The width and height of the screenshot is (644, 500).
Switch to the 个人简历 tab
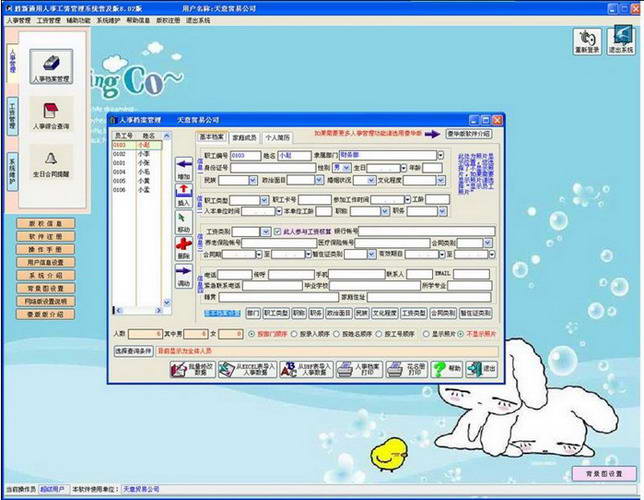277,138
